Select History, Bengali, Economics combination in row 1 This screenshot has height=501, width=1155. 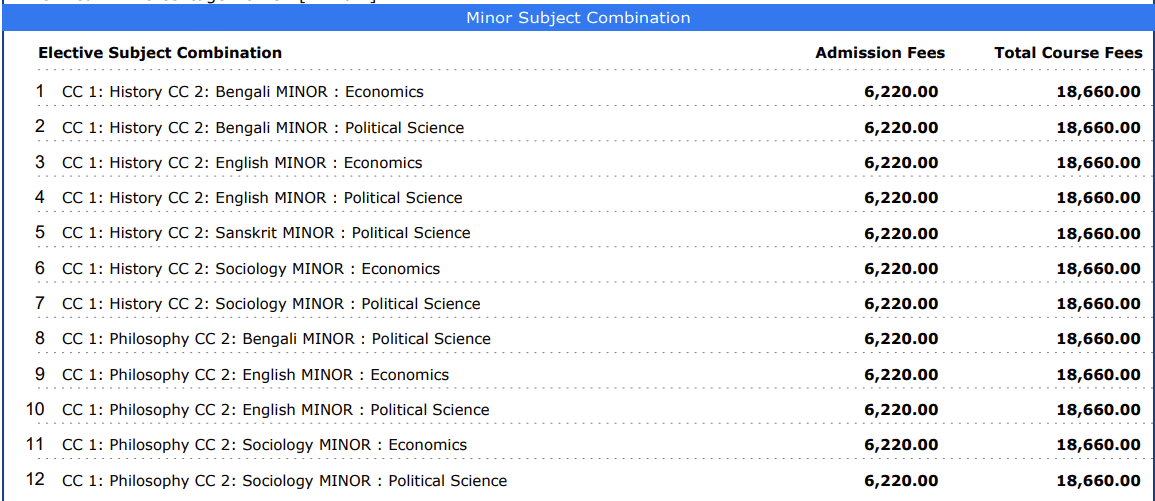point(242,92)
